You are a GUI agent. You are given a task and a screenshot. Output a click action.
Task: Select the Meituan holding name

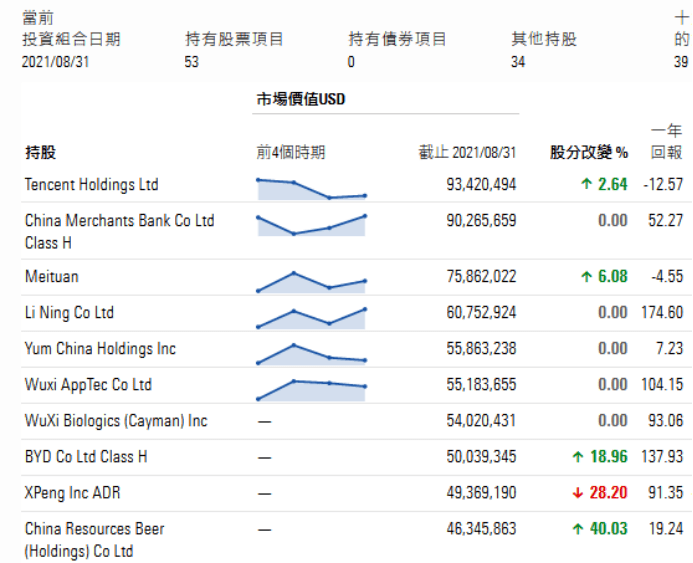coord(52,277)
